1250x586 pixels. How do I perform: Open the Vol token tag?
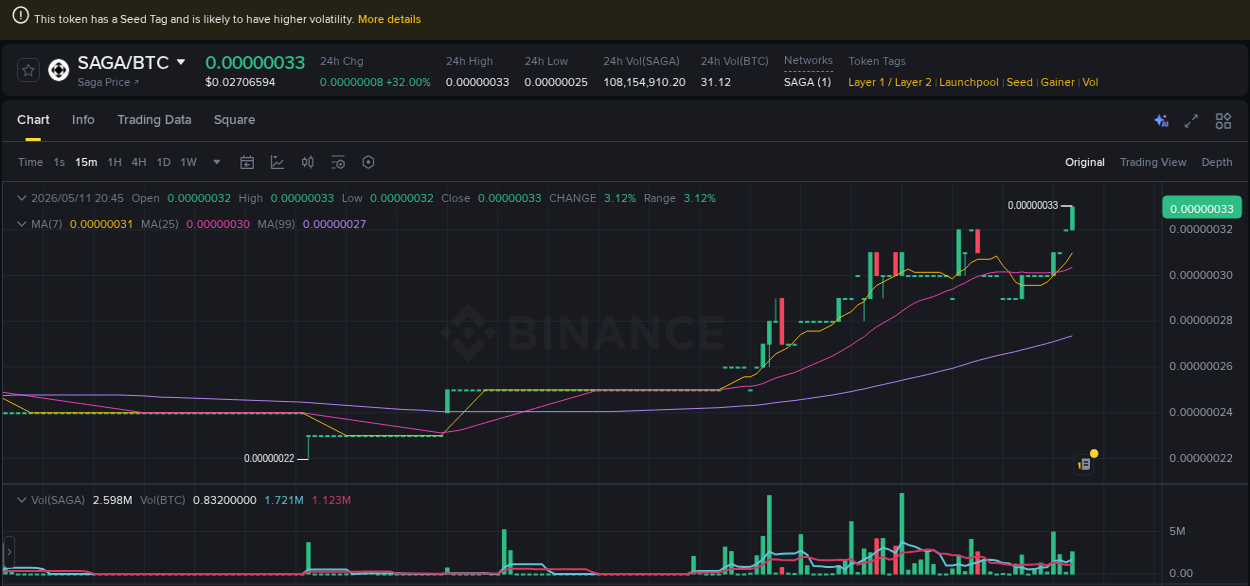[x=1090, y=82]
